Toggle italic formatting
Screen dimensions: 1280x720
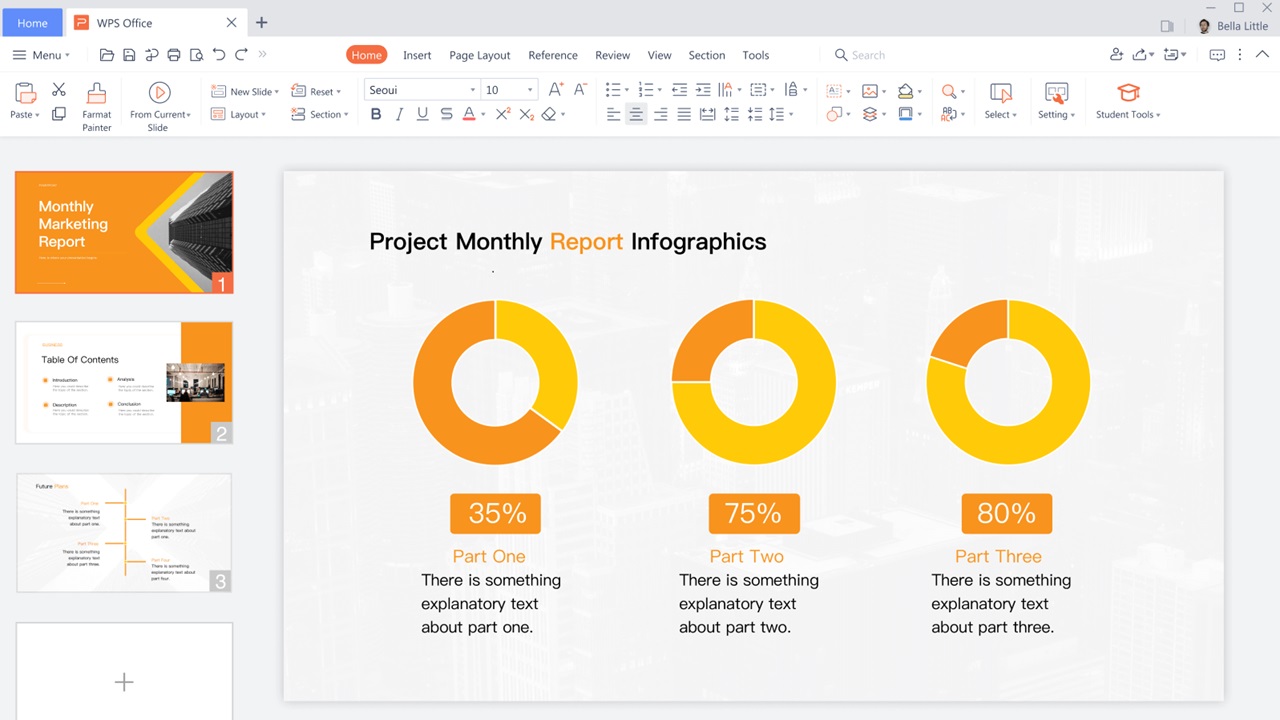[x=399, y=114]
